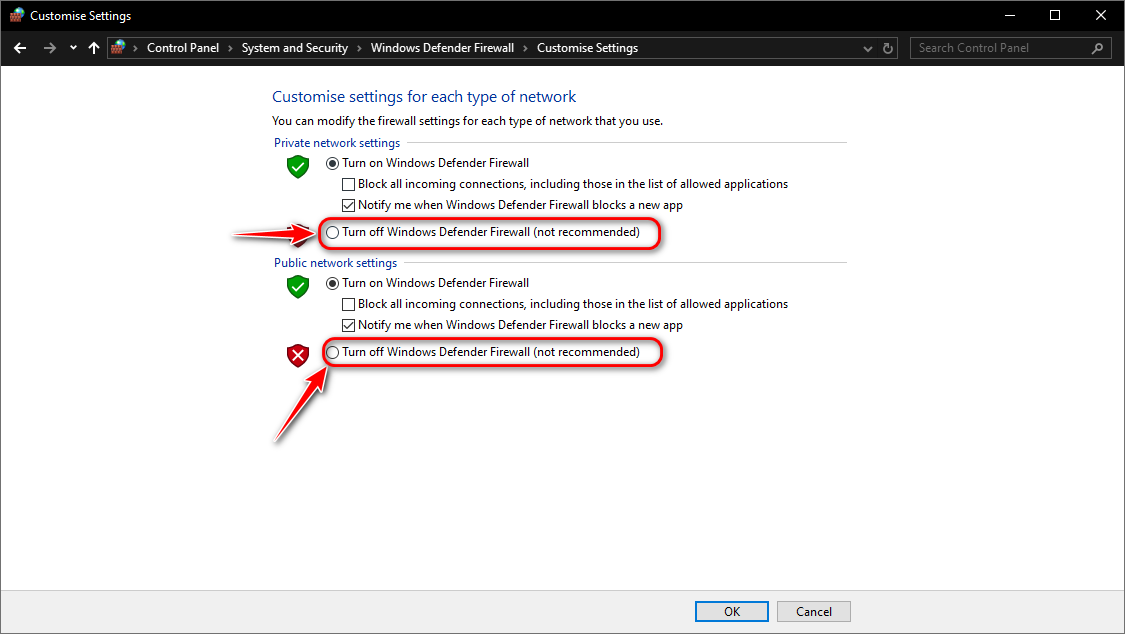Click the OK button to save settings
This screenshot has width=1125, height=634.
[x=731, y=611]
